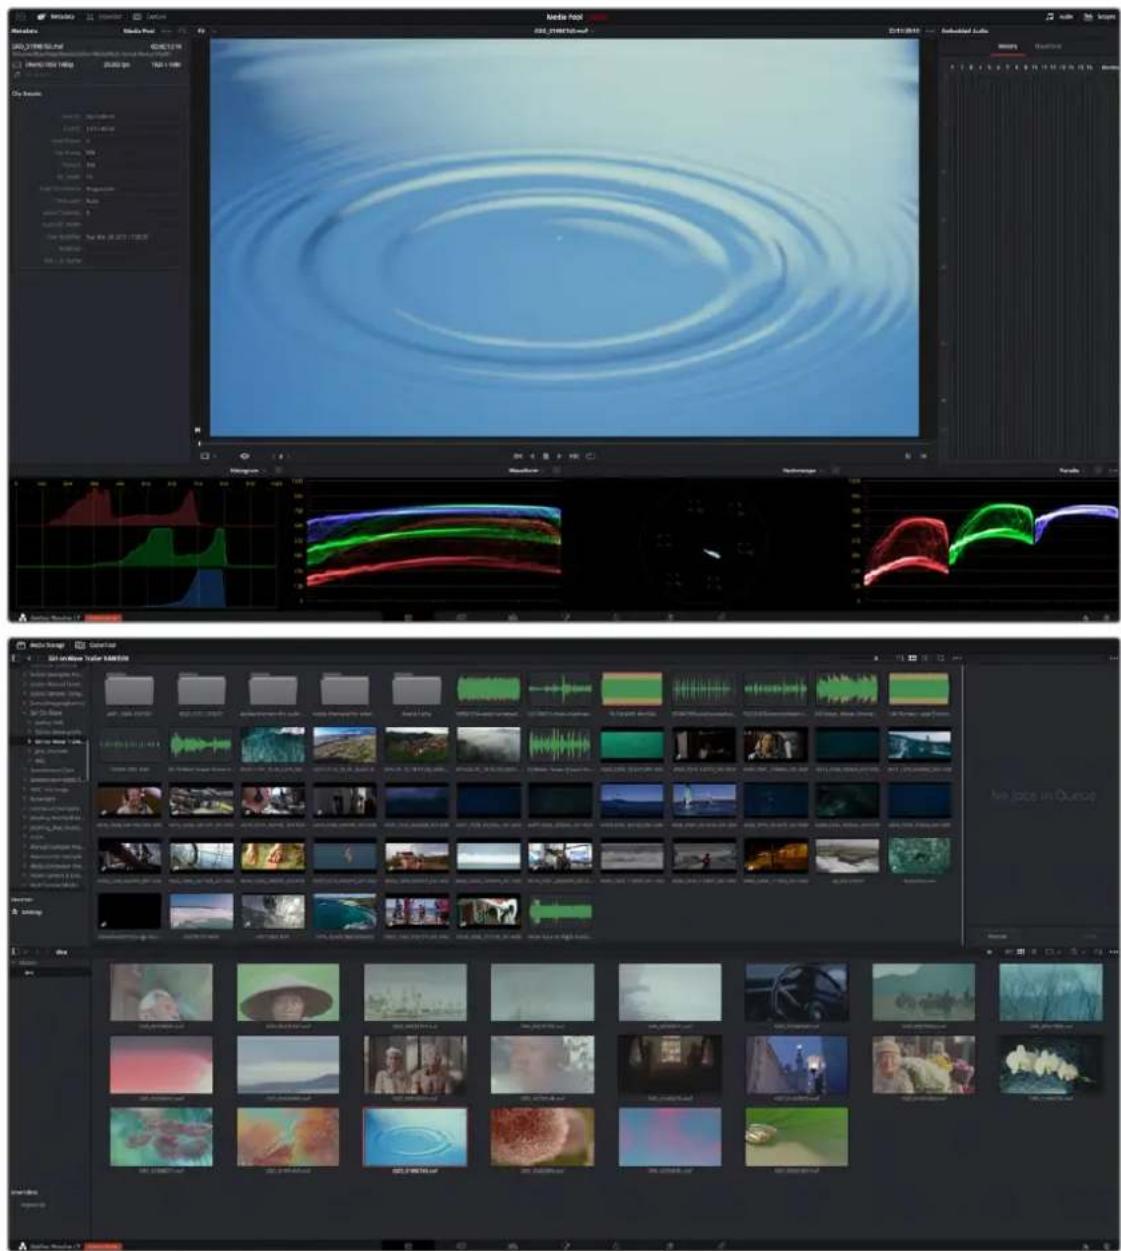Play the clip in reverse

[x=533, y=456]
